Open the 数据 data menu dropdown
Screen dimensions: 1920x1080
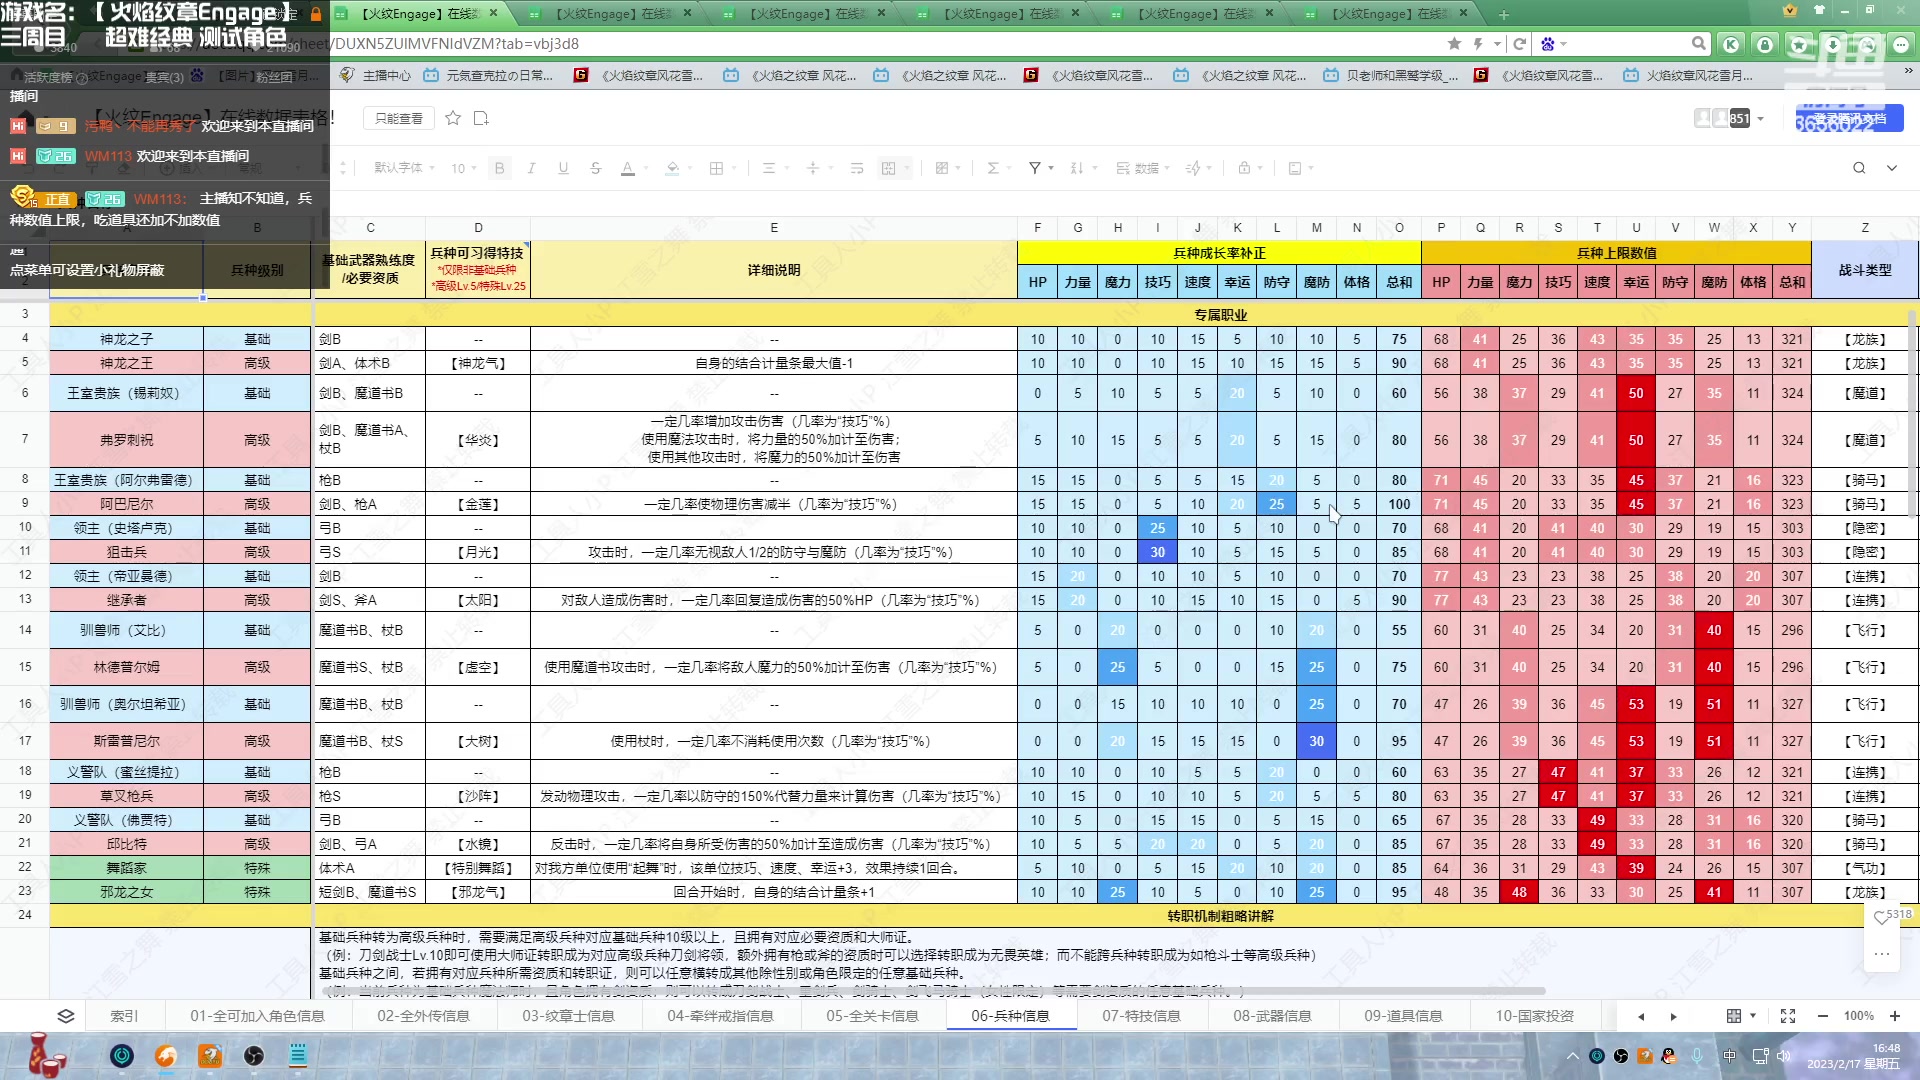point(1143,168)
